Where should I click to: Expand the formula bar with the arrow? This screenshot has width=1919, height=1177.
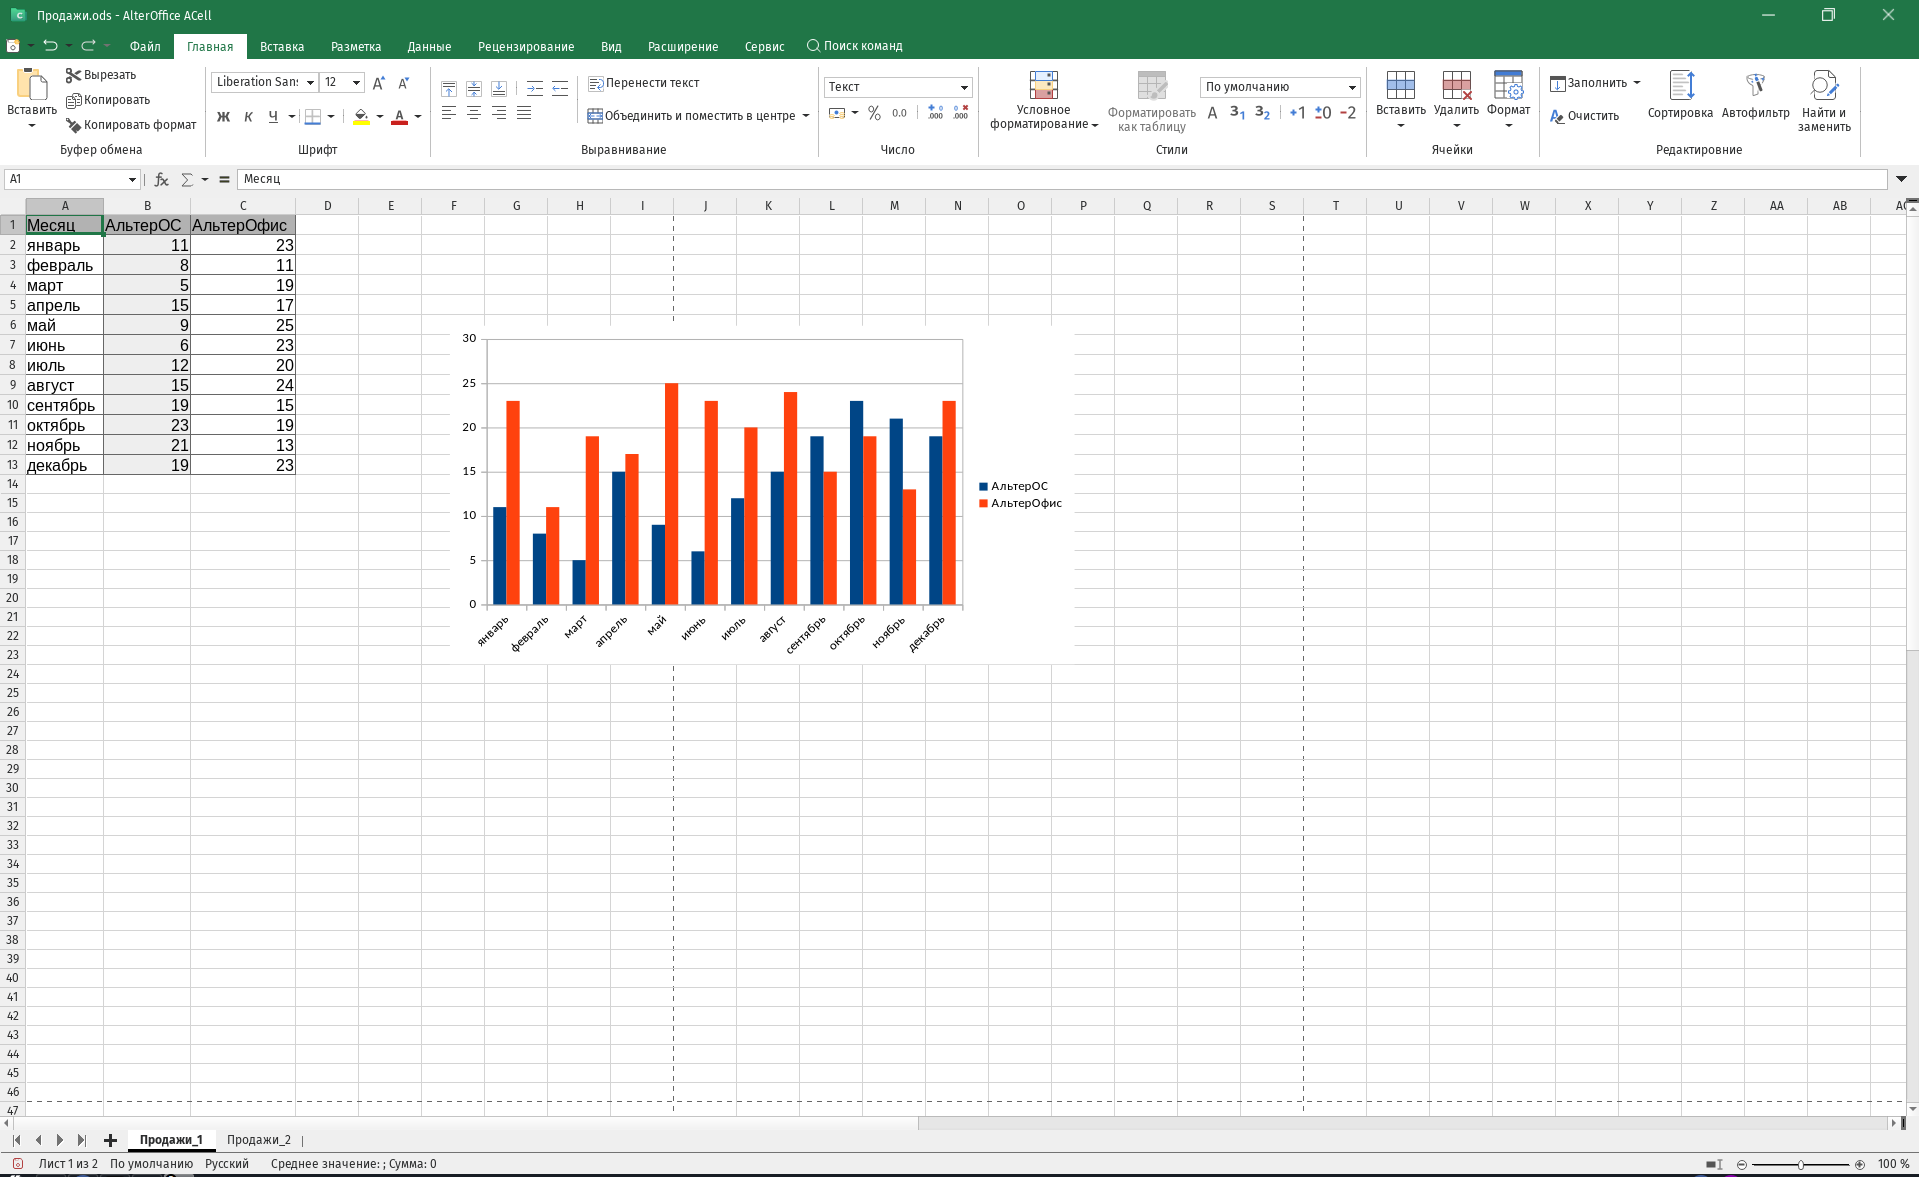point(1901,179)
